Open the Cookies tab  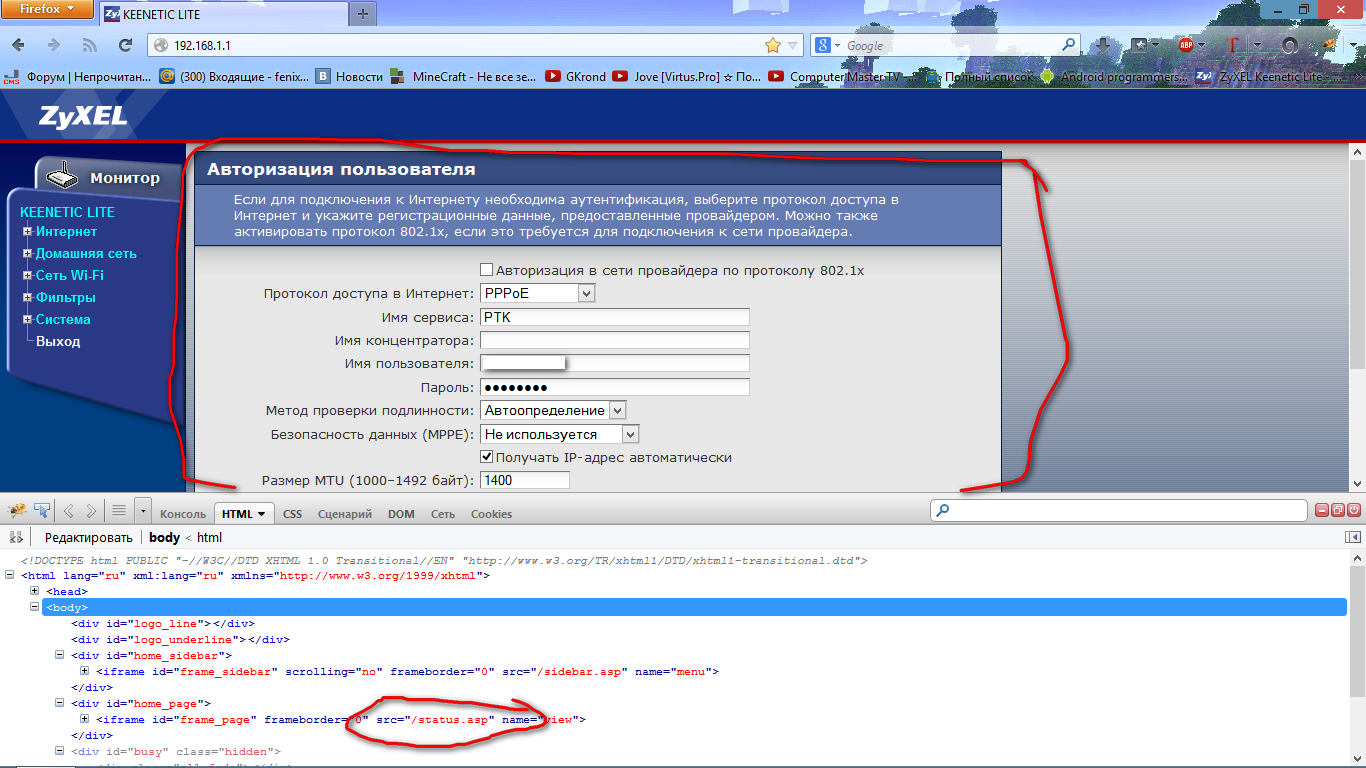[491, 514]
